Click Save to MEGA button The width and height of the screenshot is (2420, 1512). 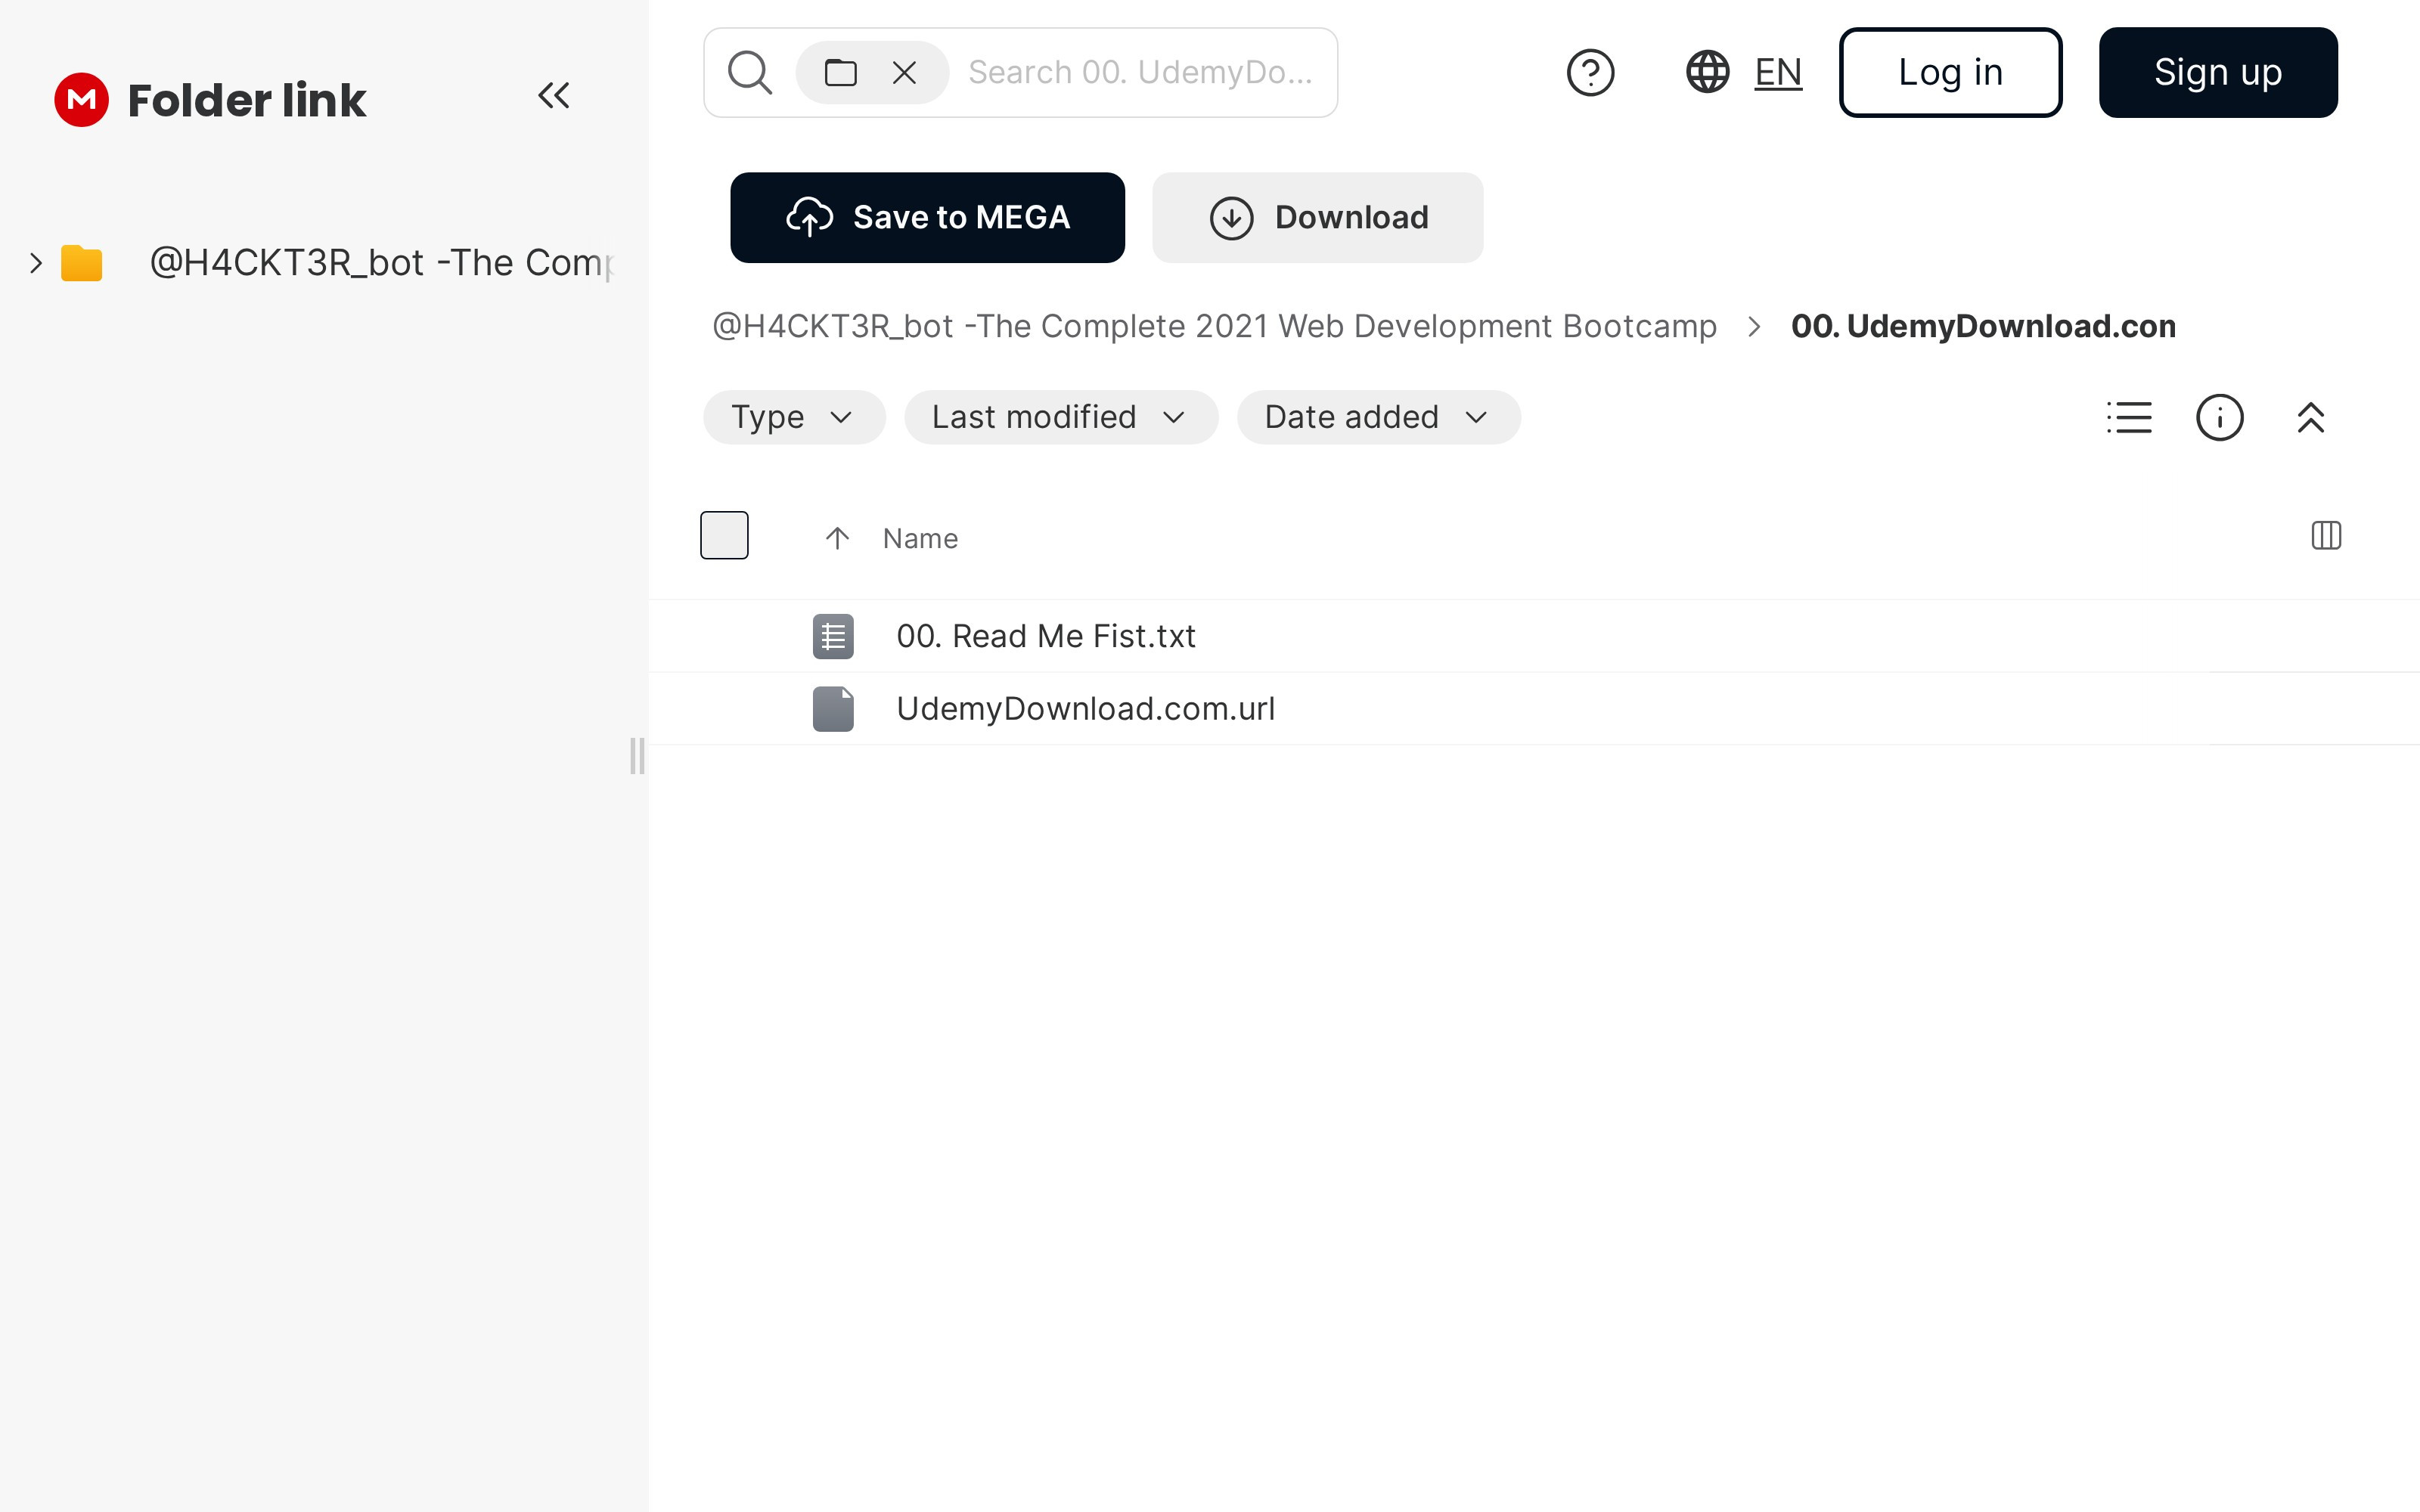[x=927, y=217]
